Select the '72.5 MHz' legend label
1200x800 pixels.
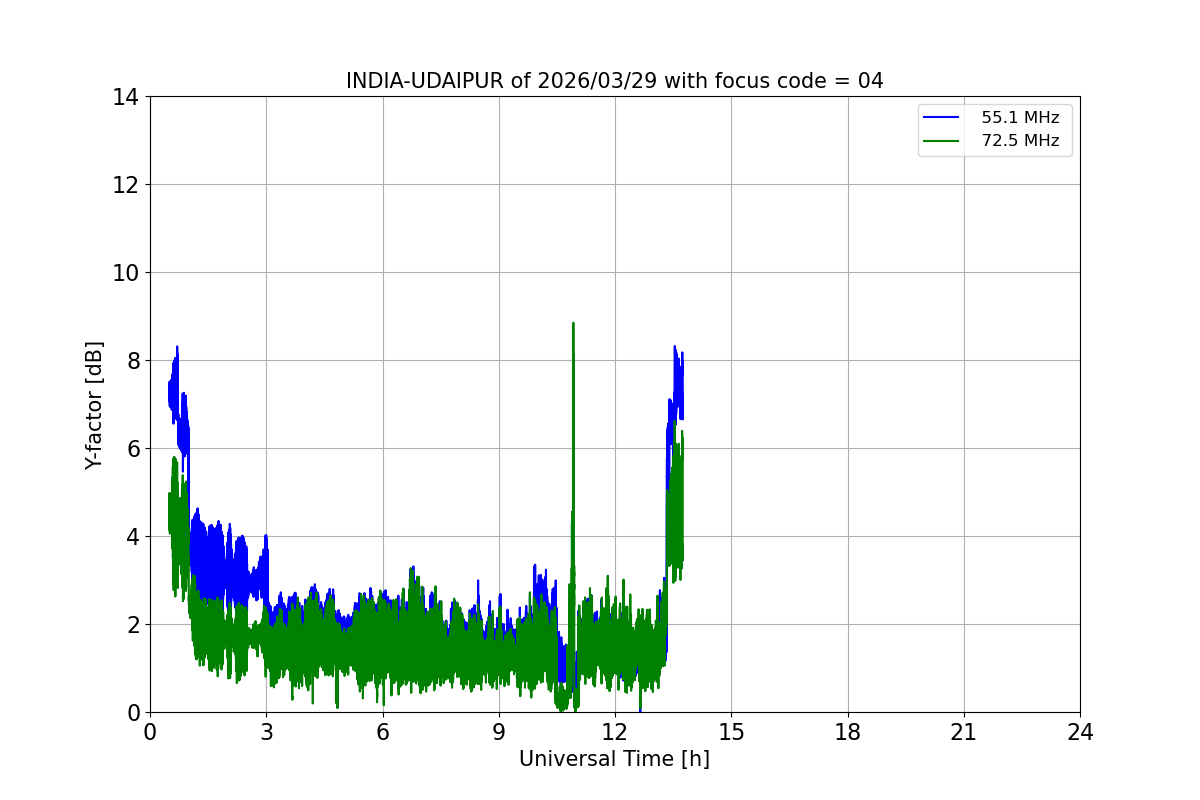pyautogui.click(x=1020, y=141)
